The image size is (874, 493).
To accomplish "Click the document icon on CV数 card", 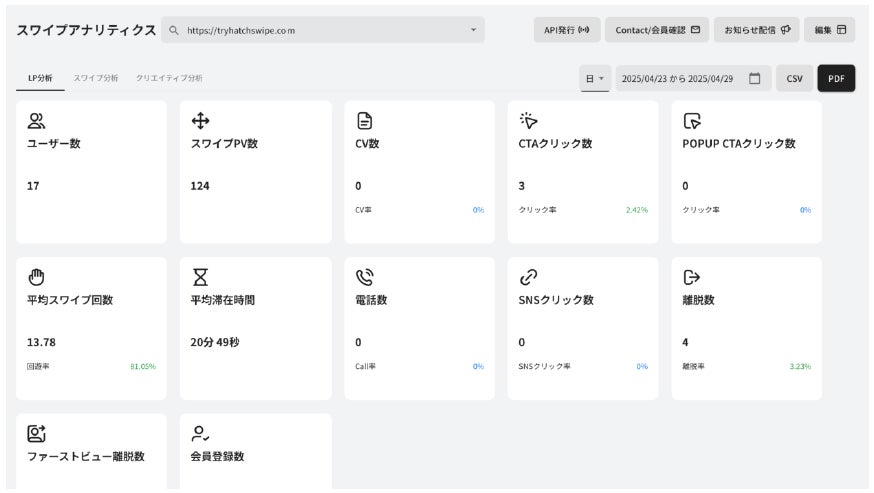I will tap(365, 121).
